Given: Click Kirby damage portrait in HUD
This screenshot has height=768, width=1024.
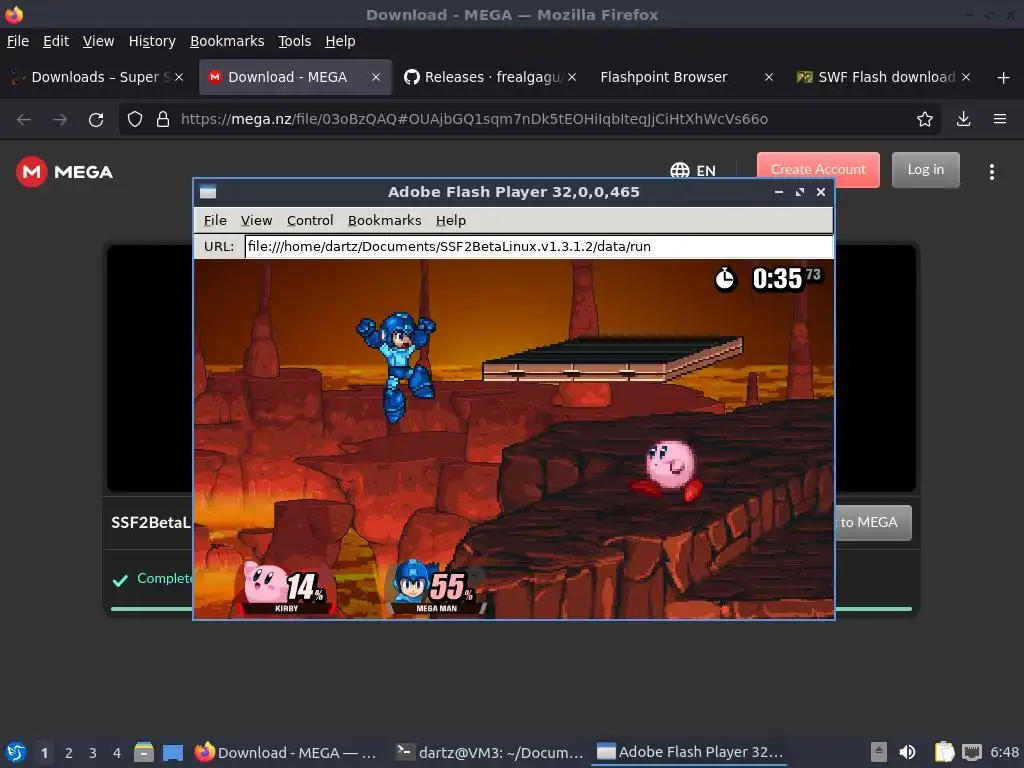Looking at the screenshot, I should [x=285, y=588].
